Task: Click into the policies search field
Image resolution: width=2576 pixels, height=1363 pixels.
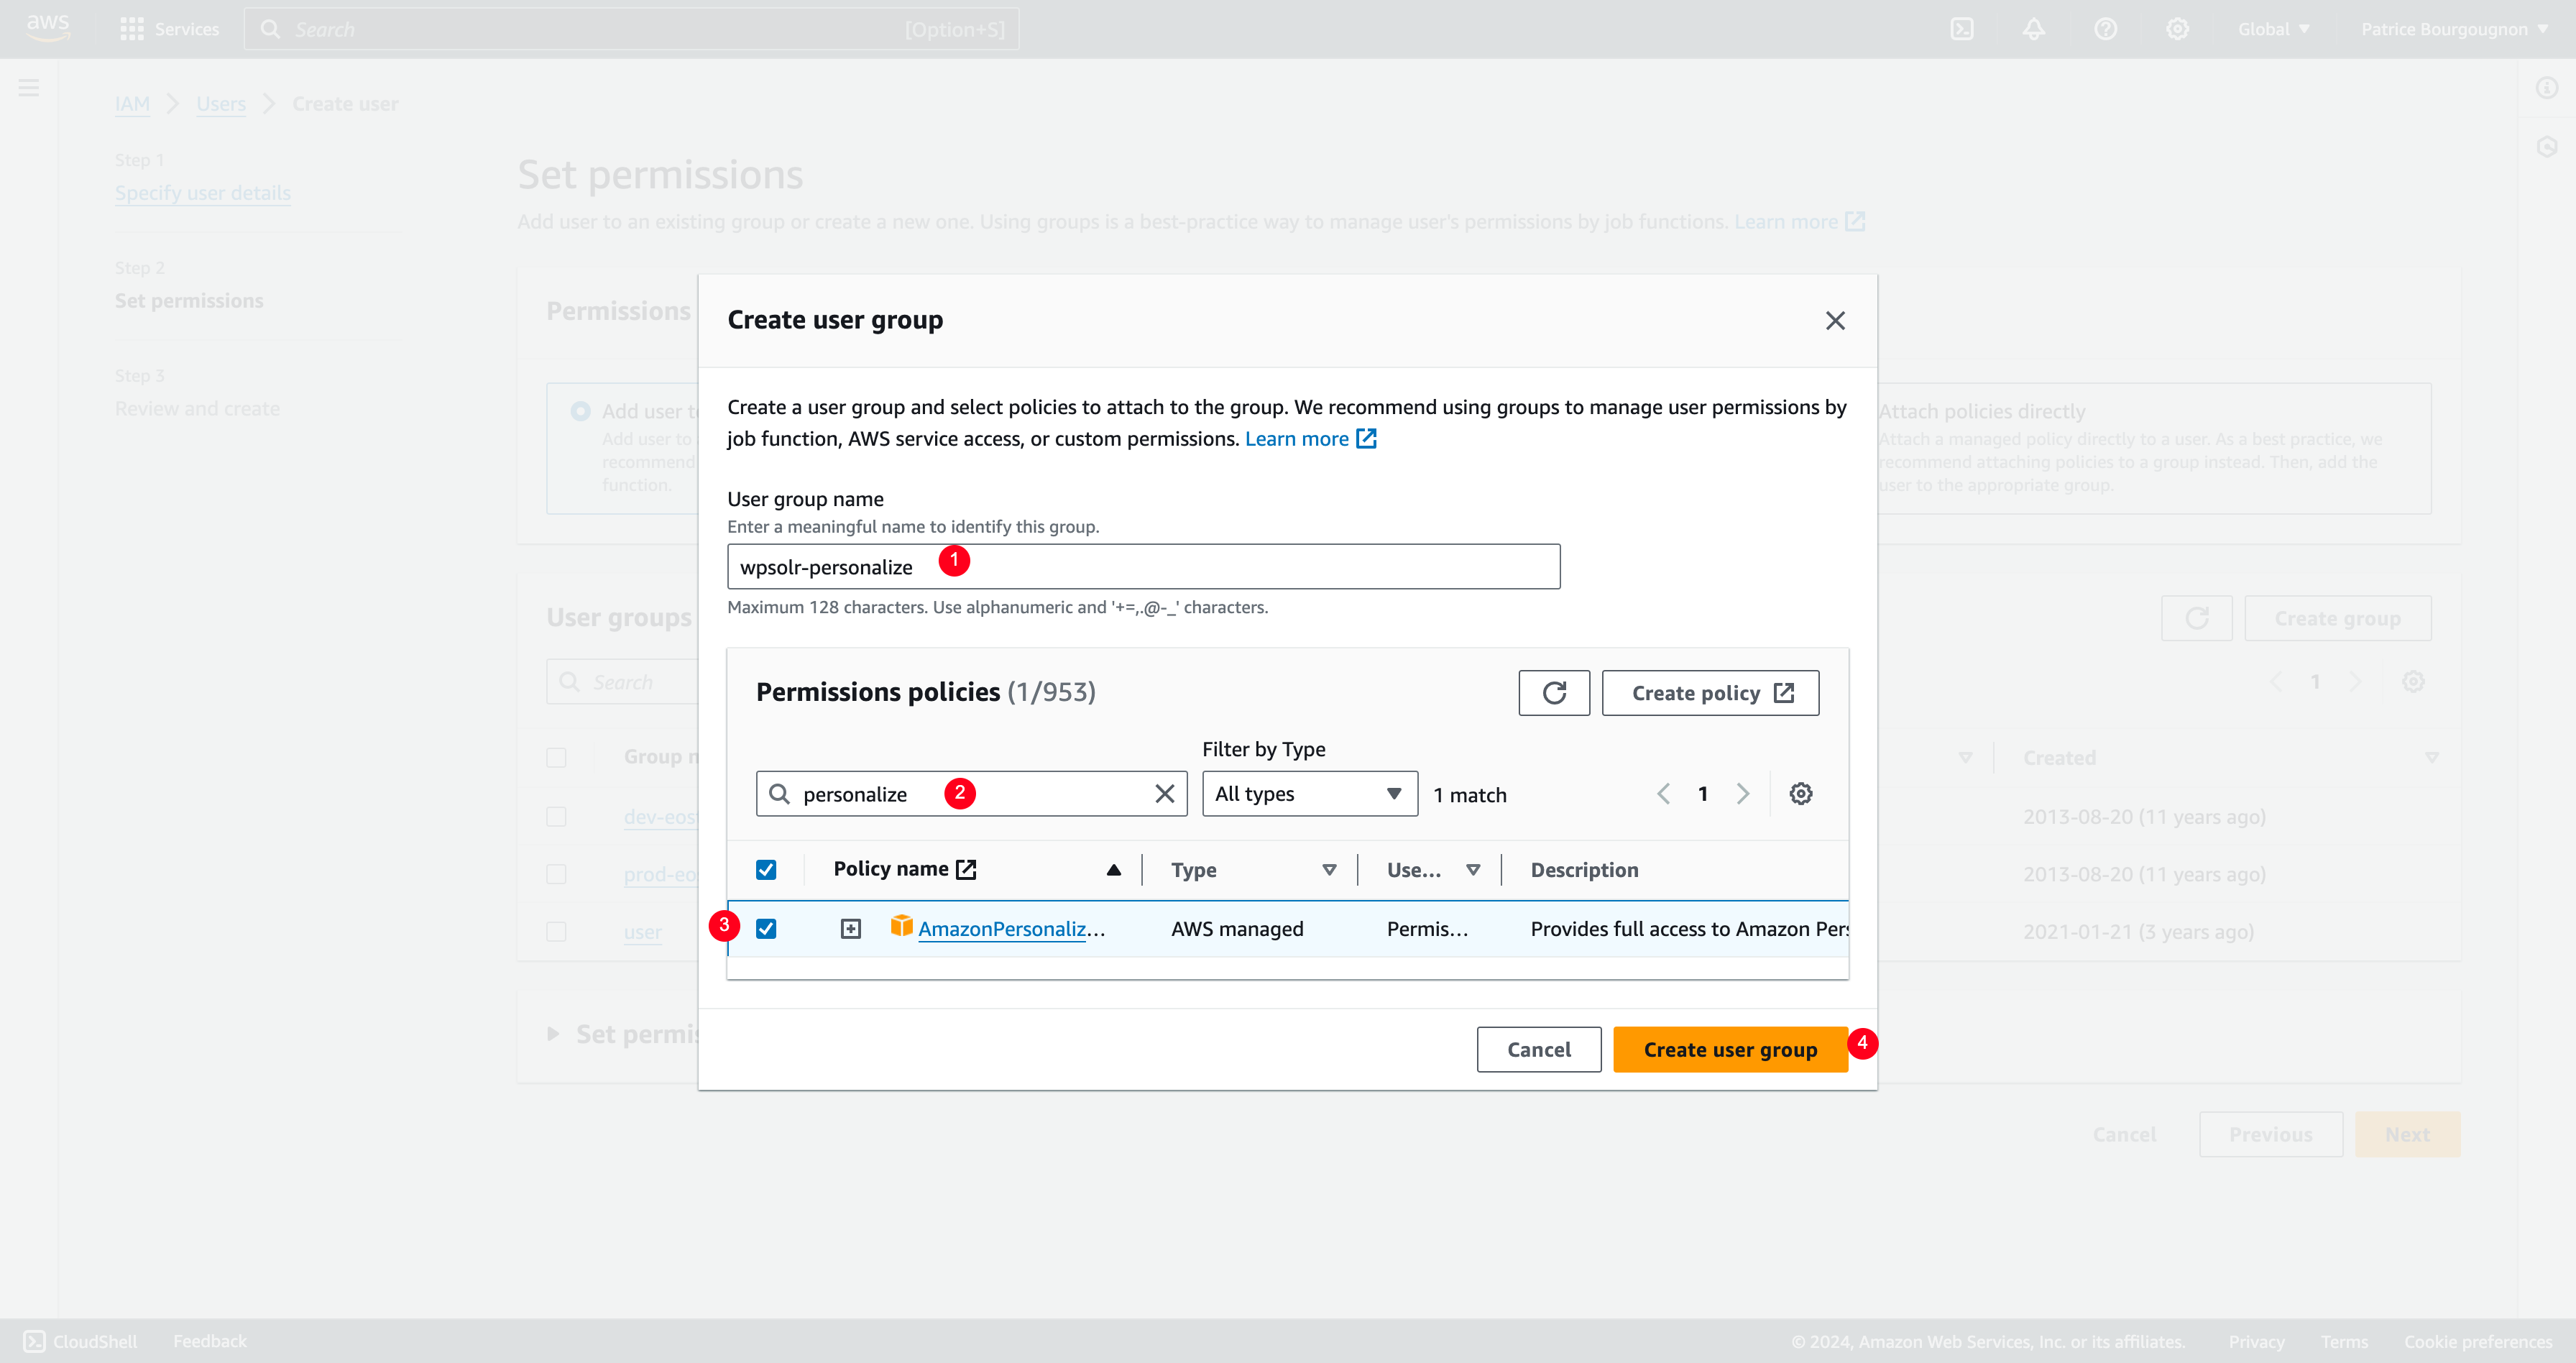Action: 971,794
